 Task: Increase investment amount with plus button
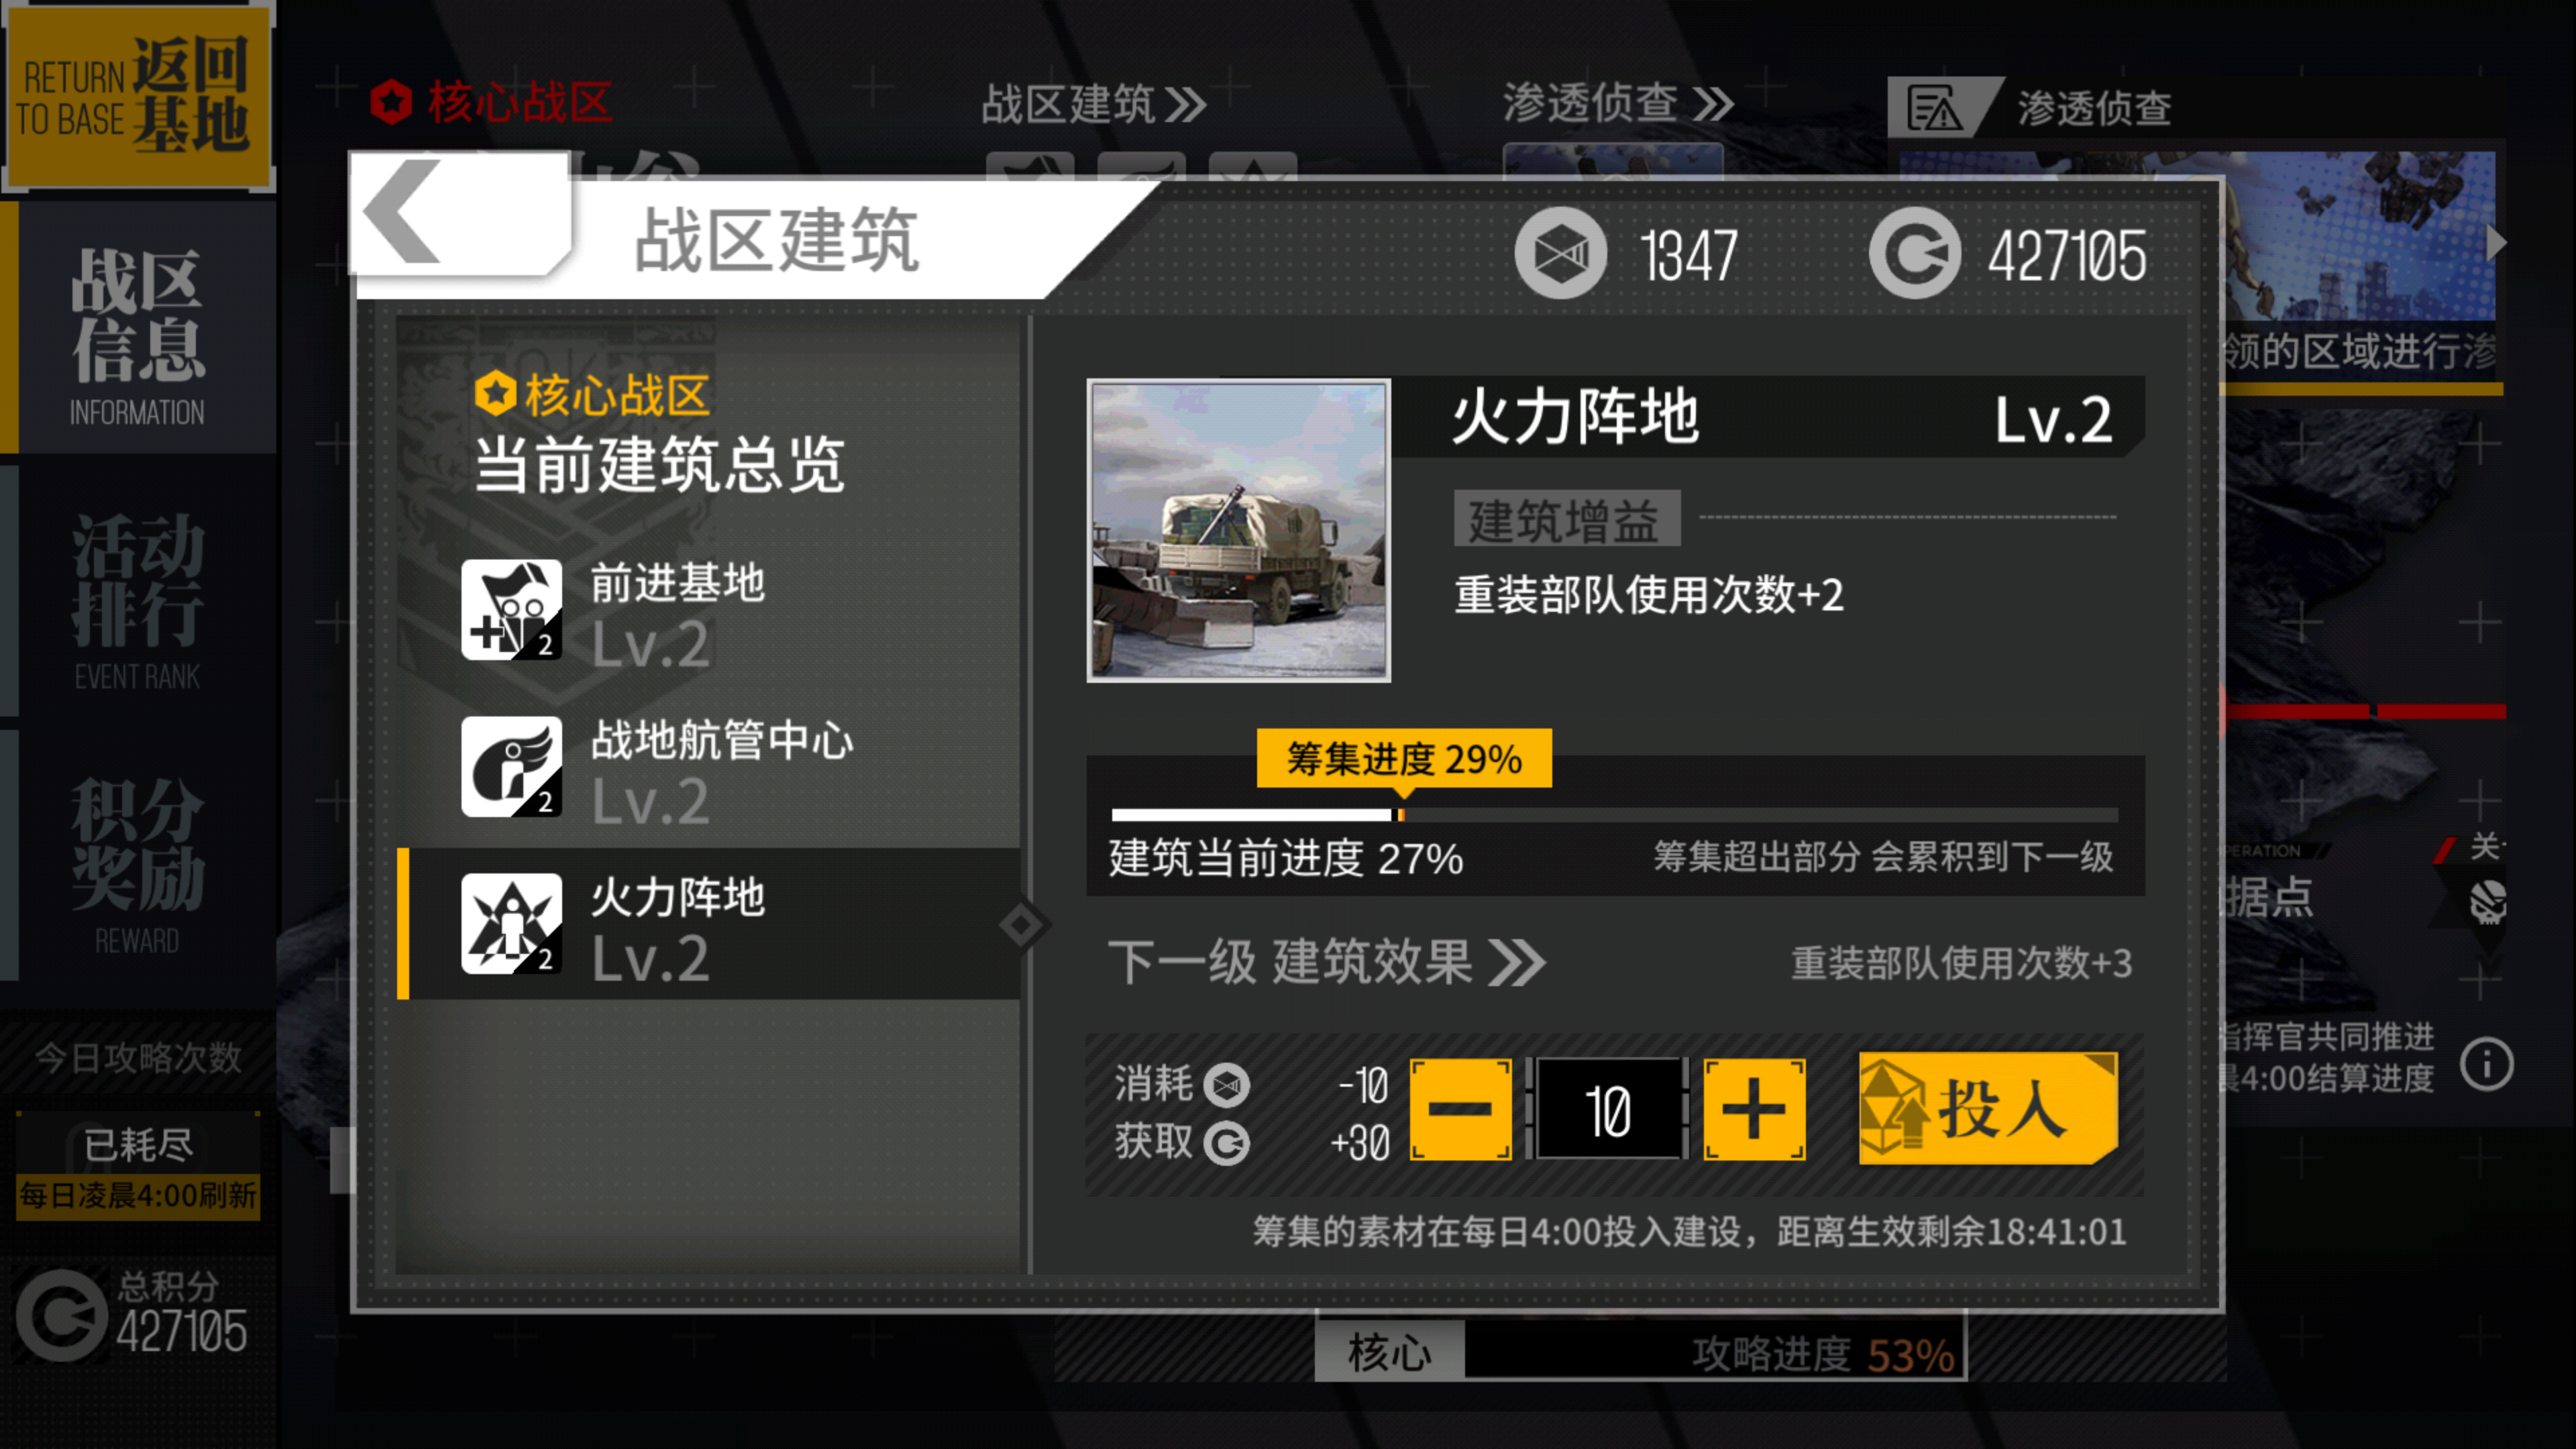(1754, 1109)
